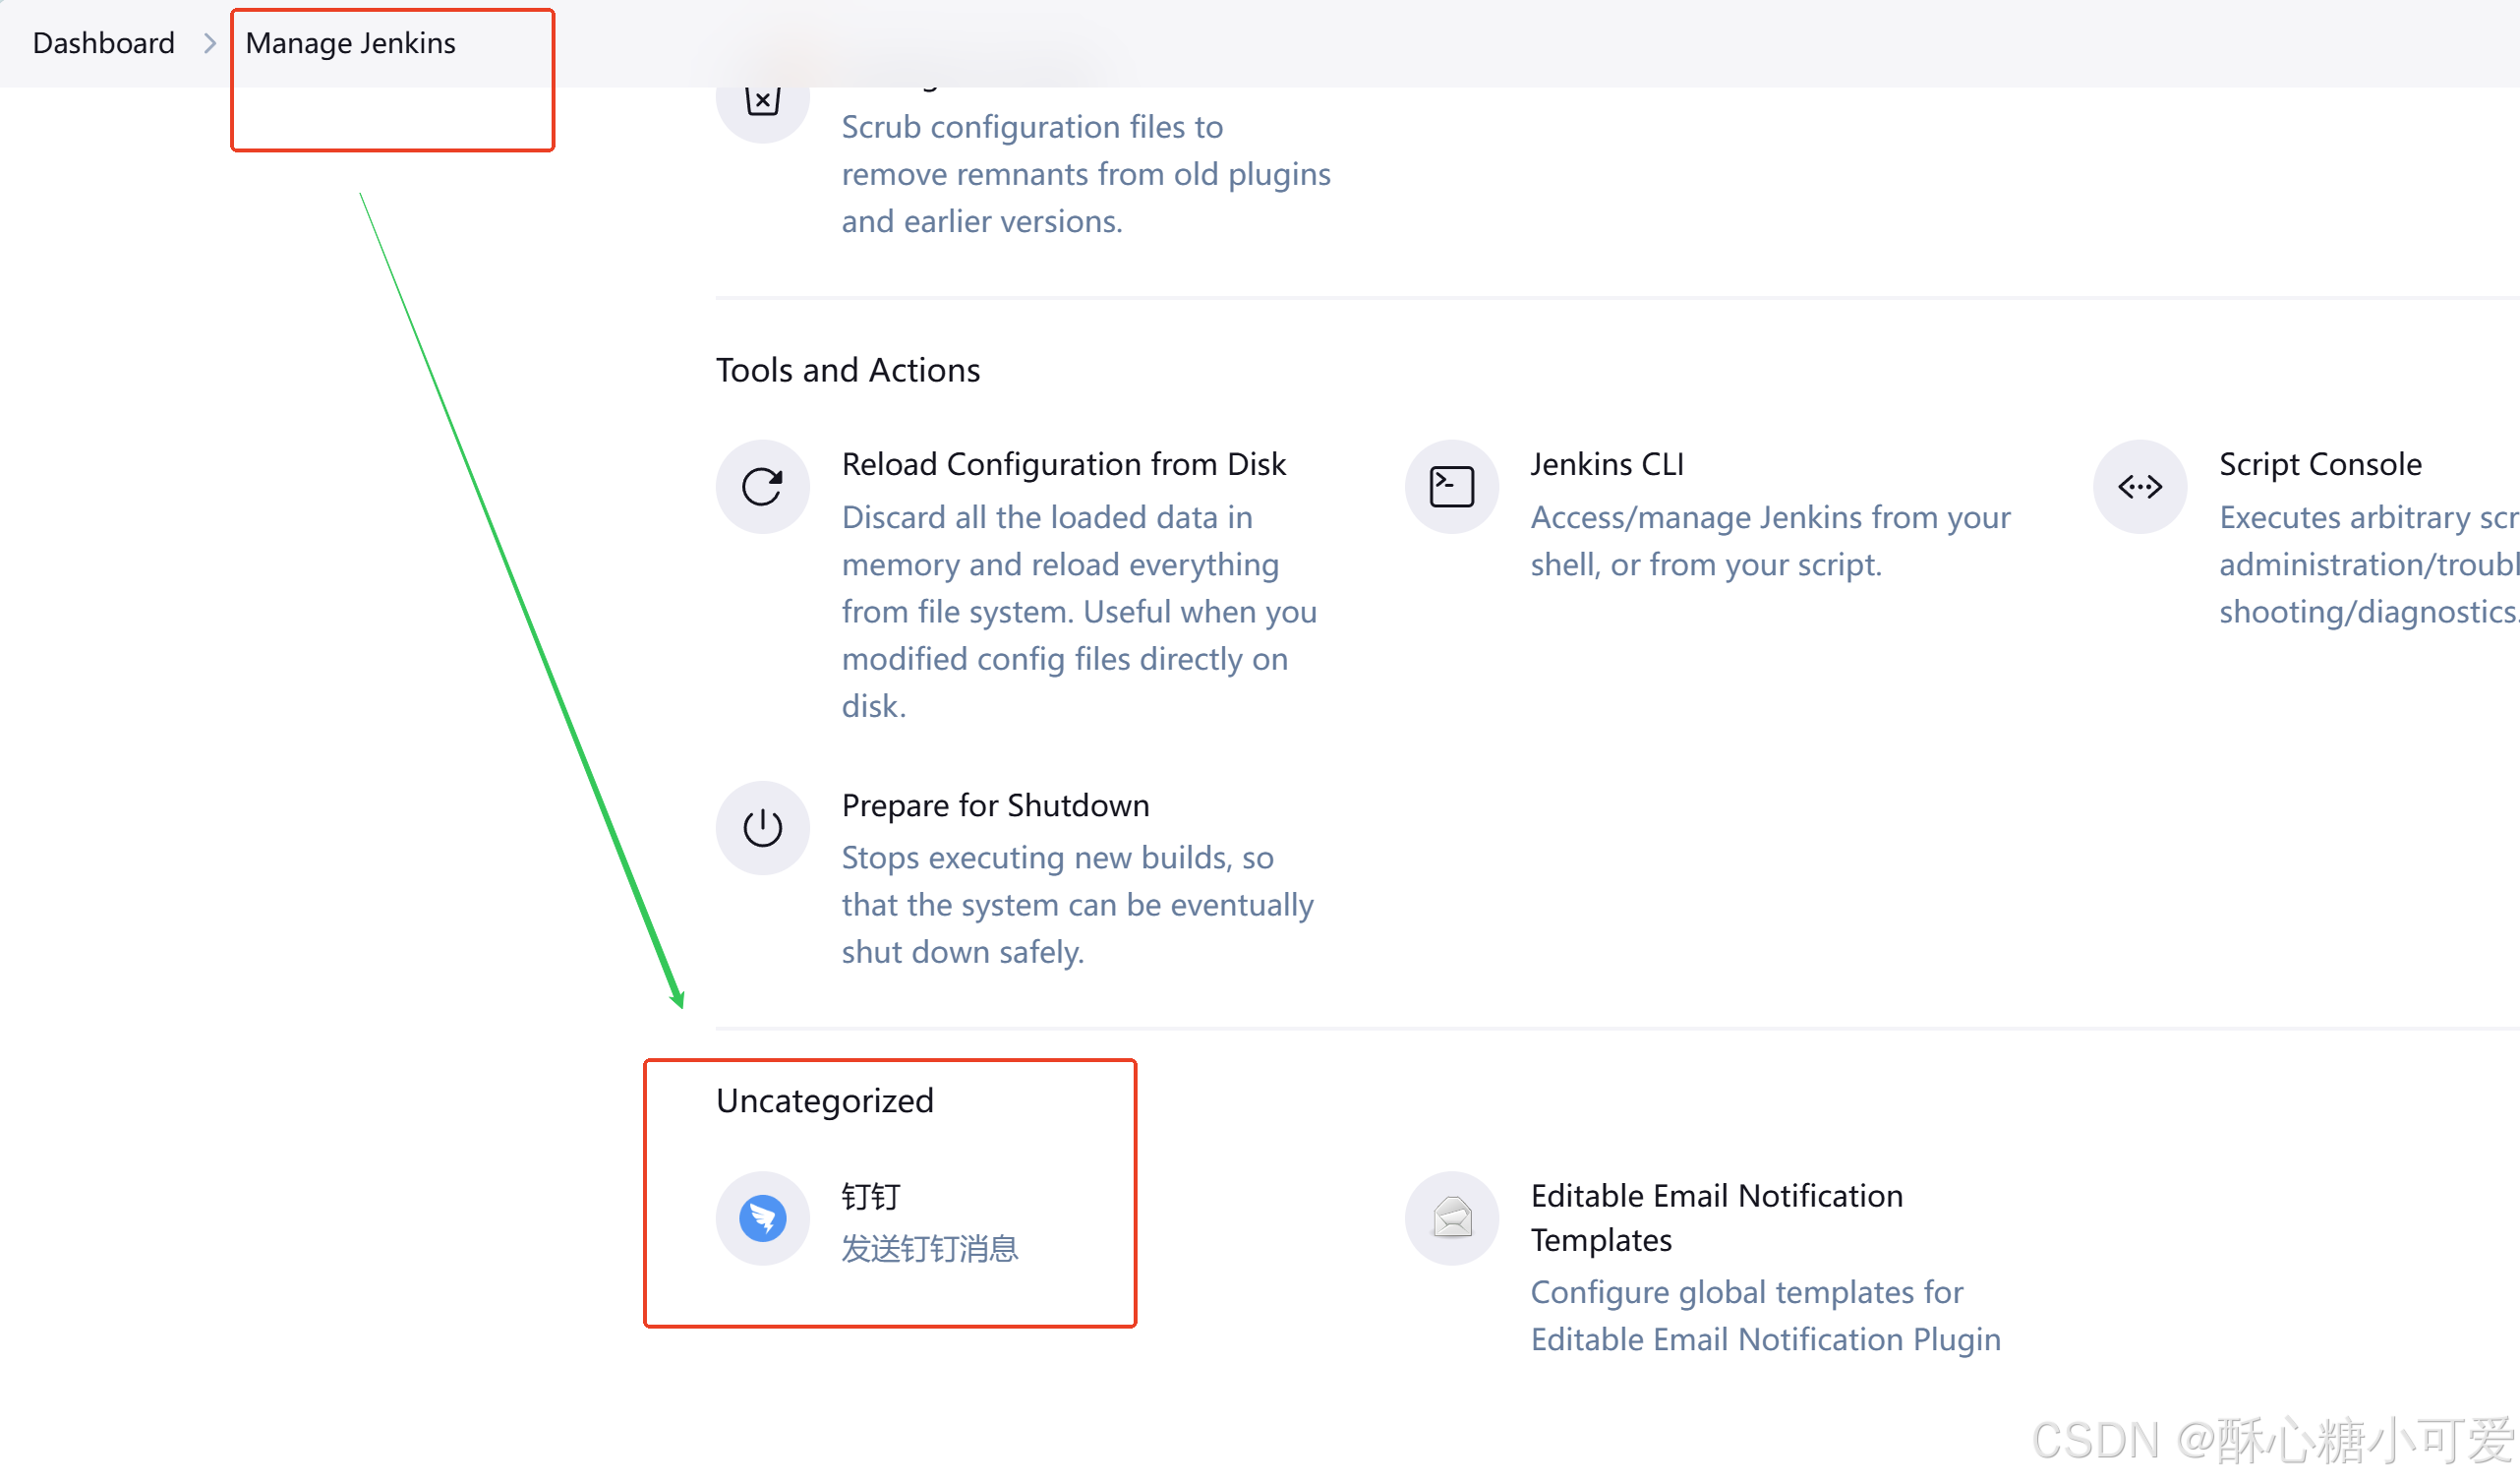Open Script Console
Viewport: 2520px width, 1482px height.
pyautogui.click(x=2320, y=464)
